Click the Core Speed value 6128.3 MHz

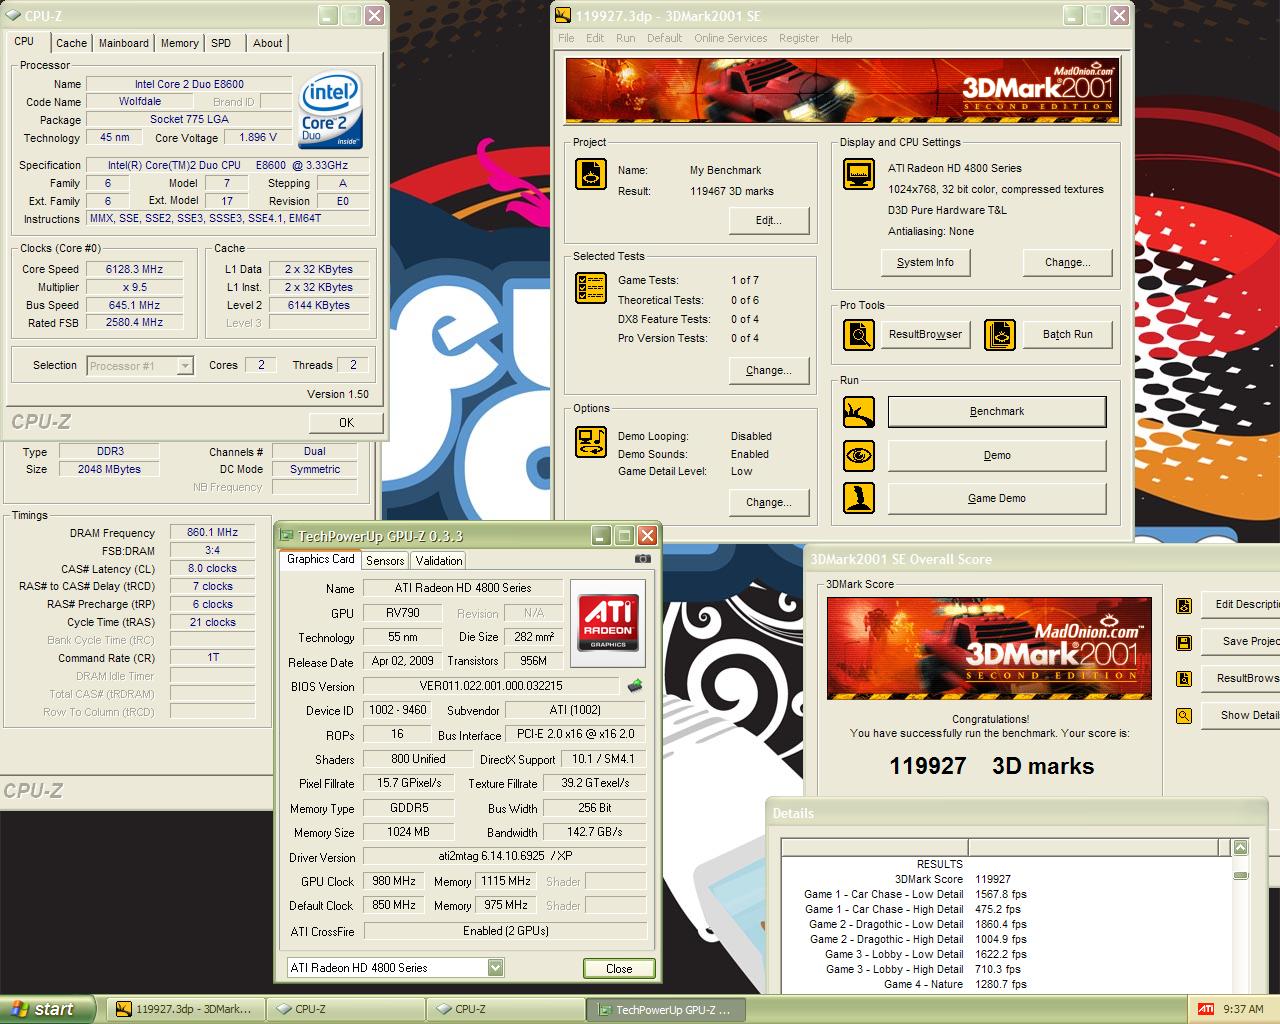[134, 269]
